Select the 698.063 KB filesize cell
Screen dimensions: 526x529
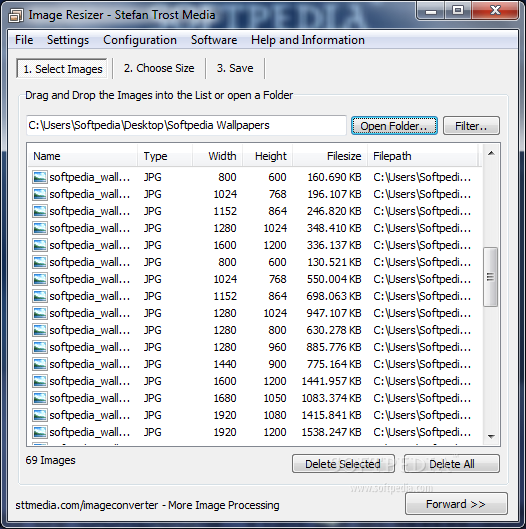point(334,296)
